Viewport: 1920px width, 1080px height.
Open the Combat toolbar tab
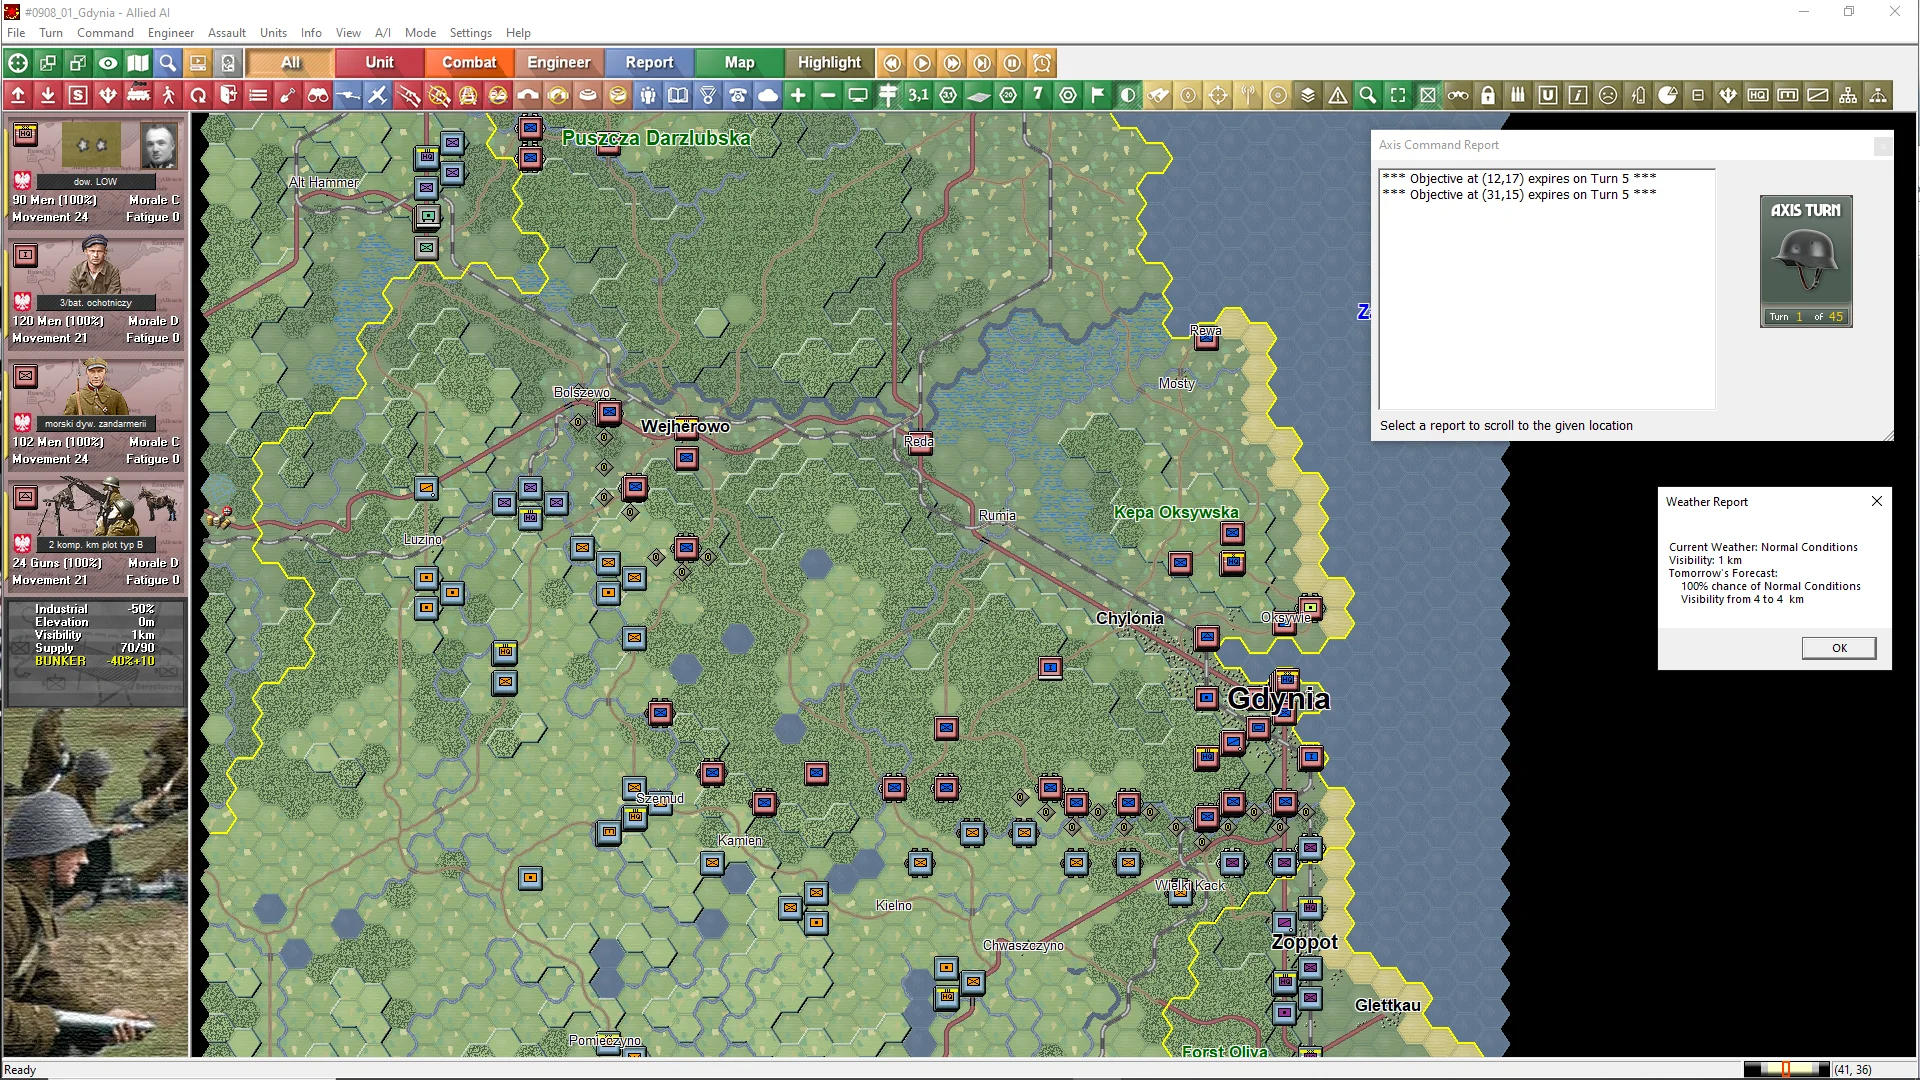coord(469,63)
